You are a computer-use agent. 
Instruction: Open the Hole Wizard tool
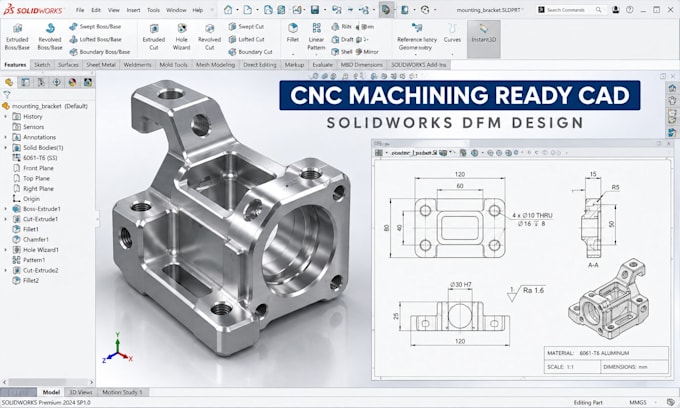pyautogui.click(x=181, y=37)
